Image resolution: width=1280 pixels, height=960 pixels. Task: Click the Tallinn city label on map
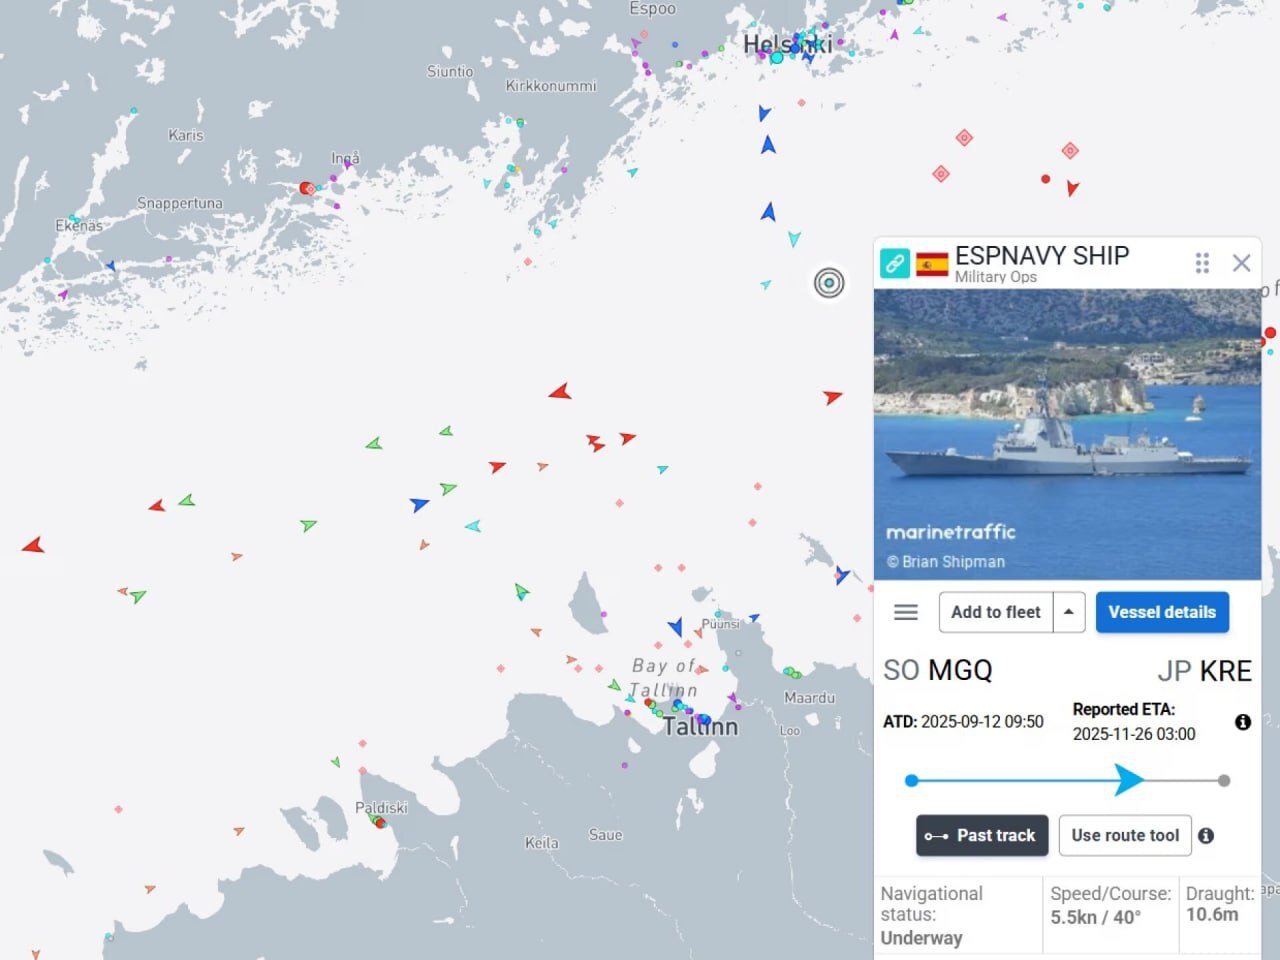pos(700,728)
